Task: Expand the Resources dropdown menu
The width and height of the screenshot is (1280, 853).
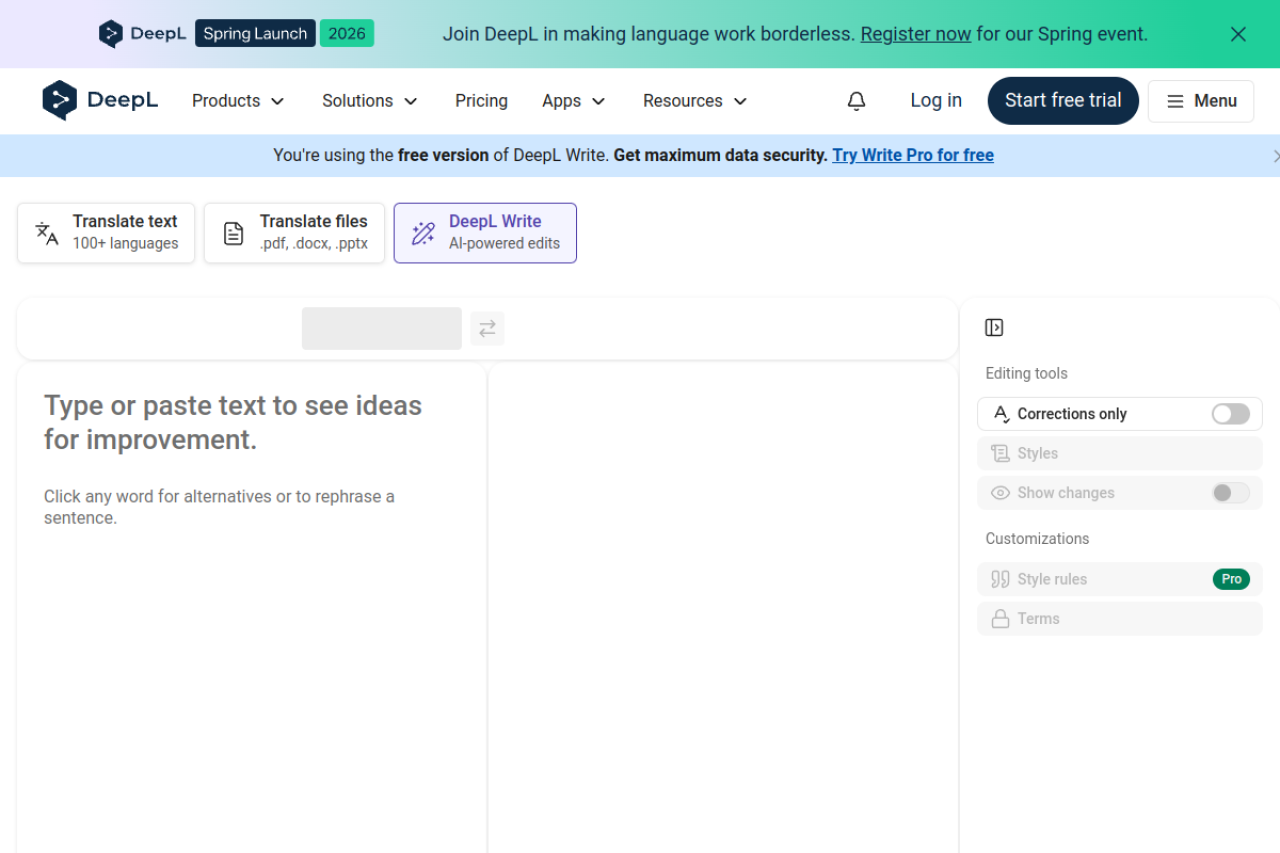Action: pos(695,101)
